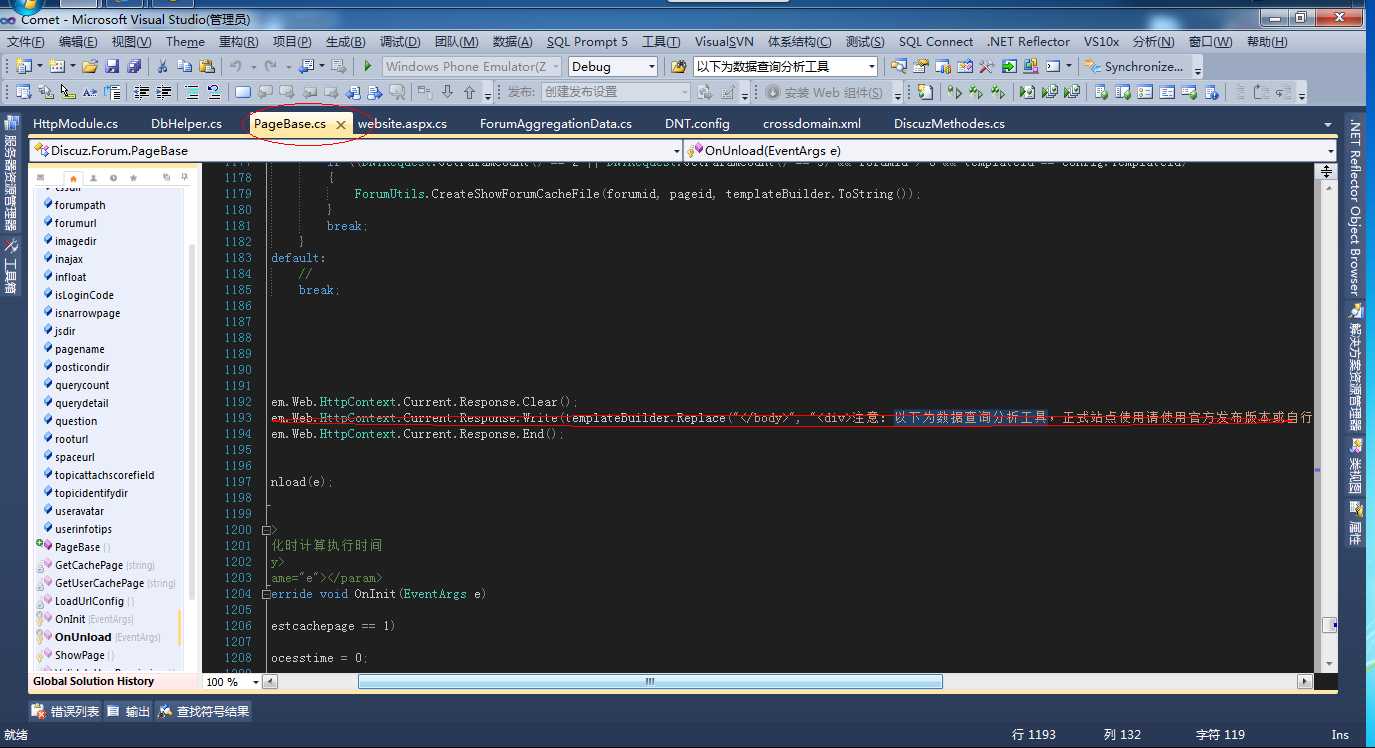Cut the selection with the scissors icon
Viewport: 1375px width, 748px height.
click(162, 67)
